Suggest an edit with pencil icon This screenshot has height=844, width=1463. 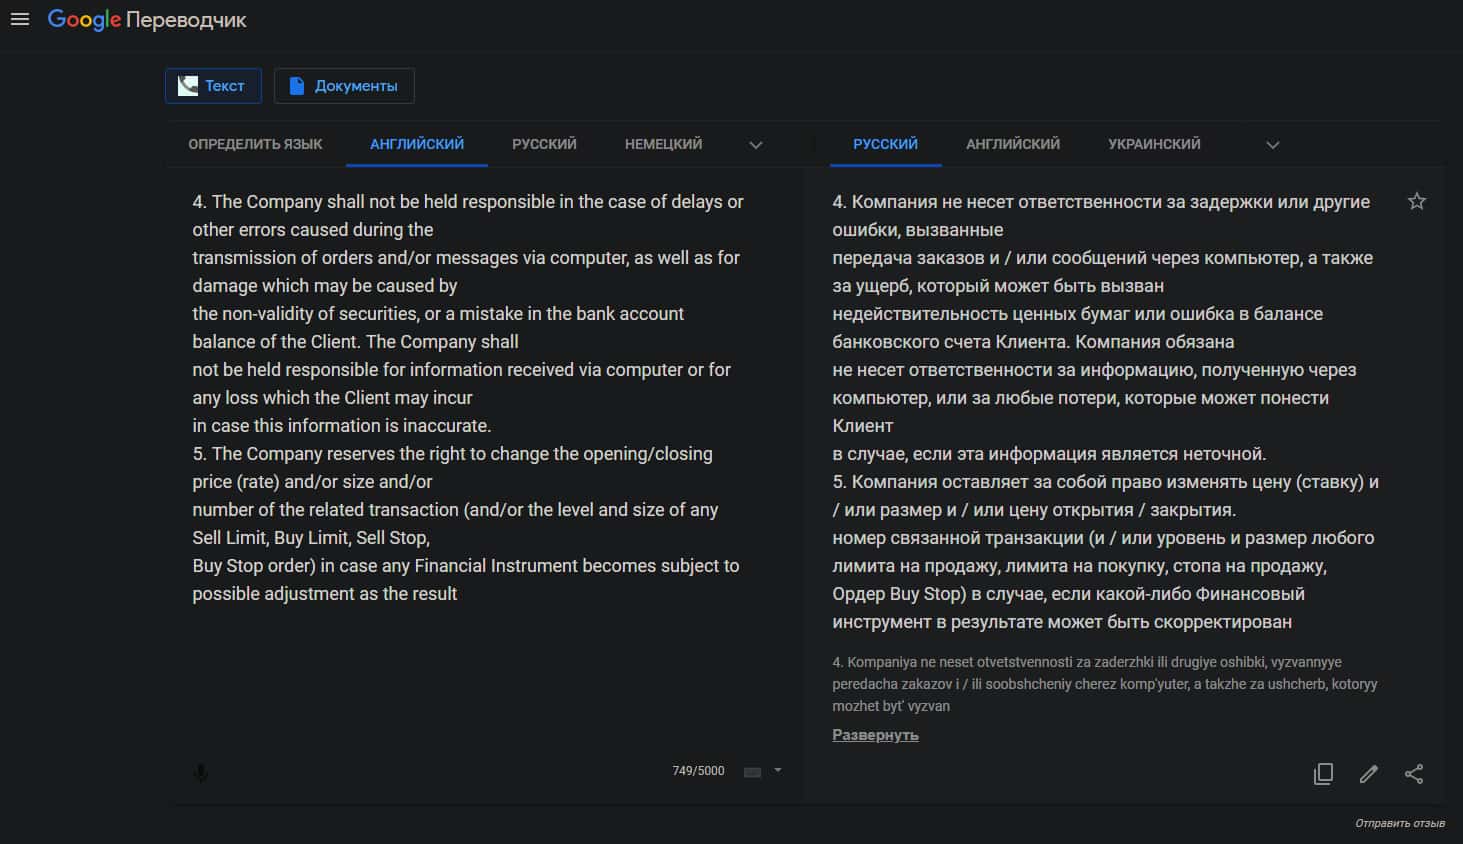[1369, 773]
